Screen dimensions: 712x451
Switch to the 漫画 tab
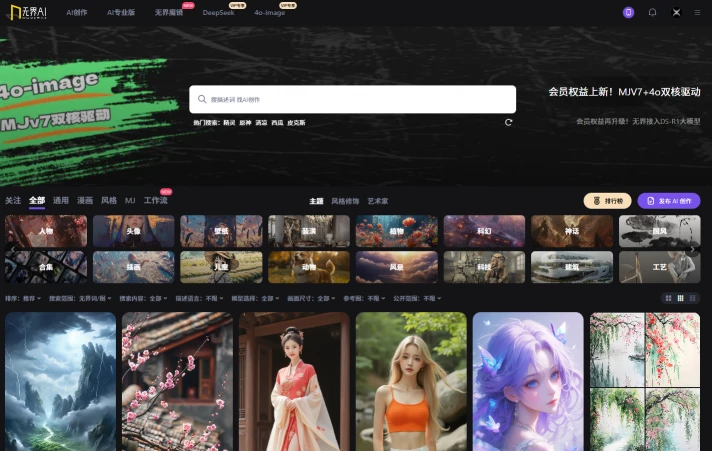[85, 200]
